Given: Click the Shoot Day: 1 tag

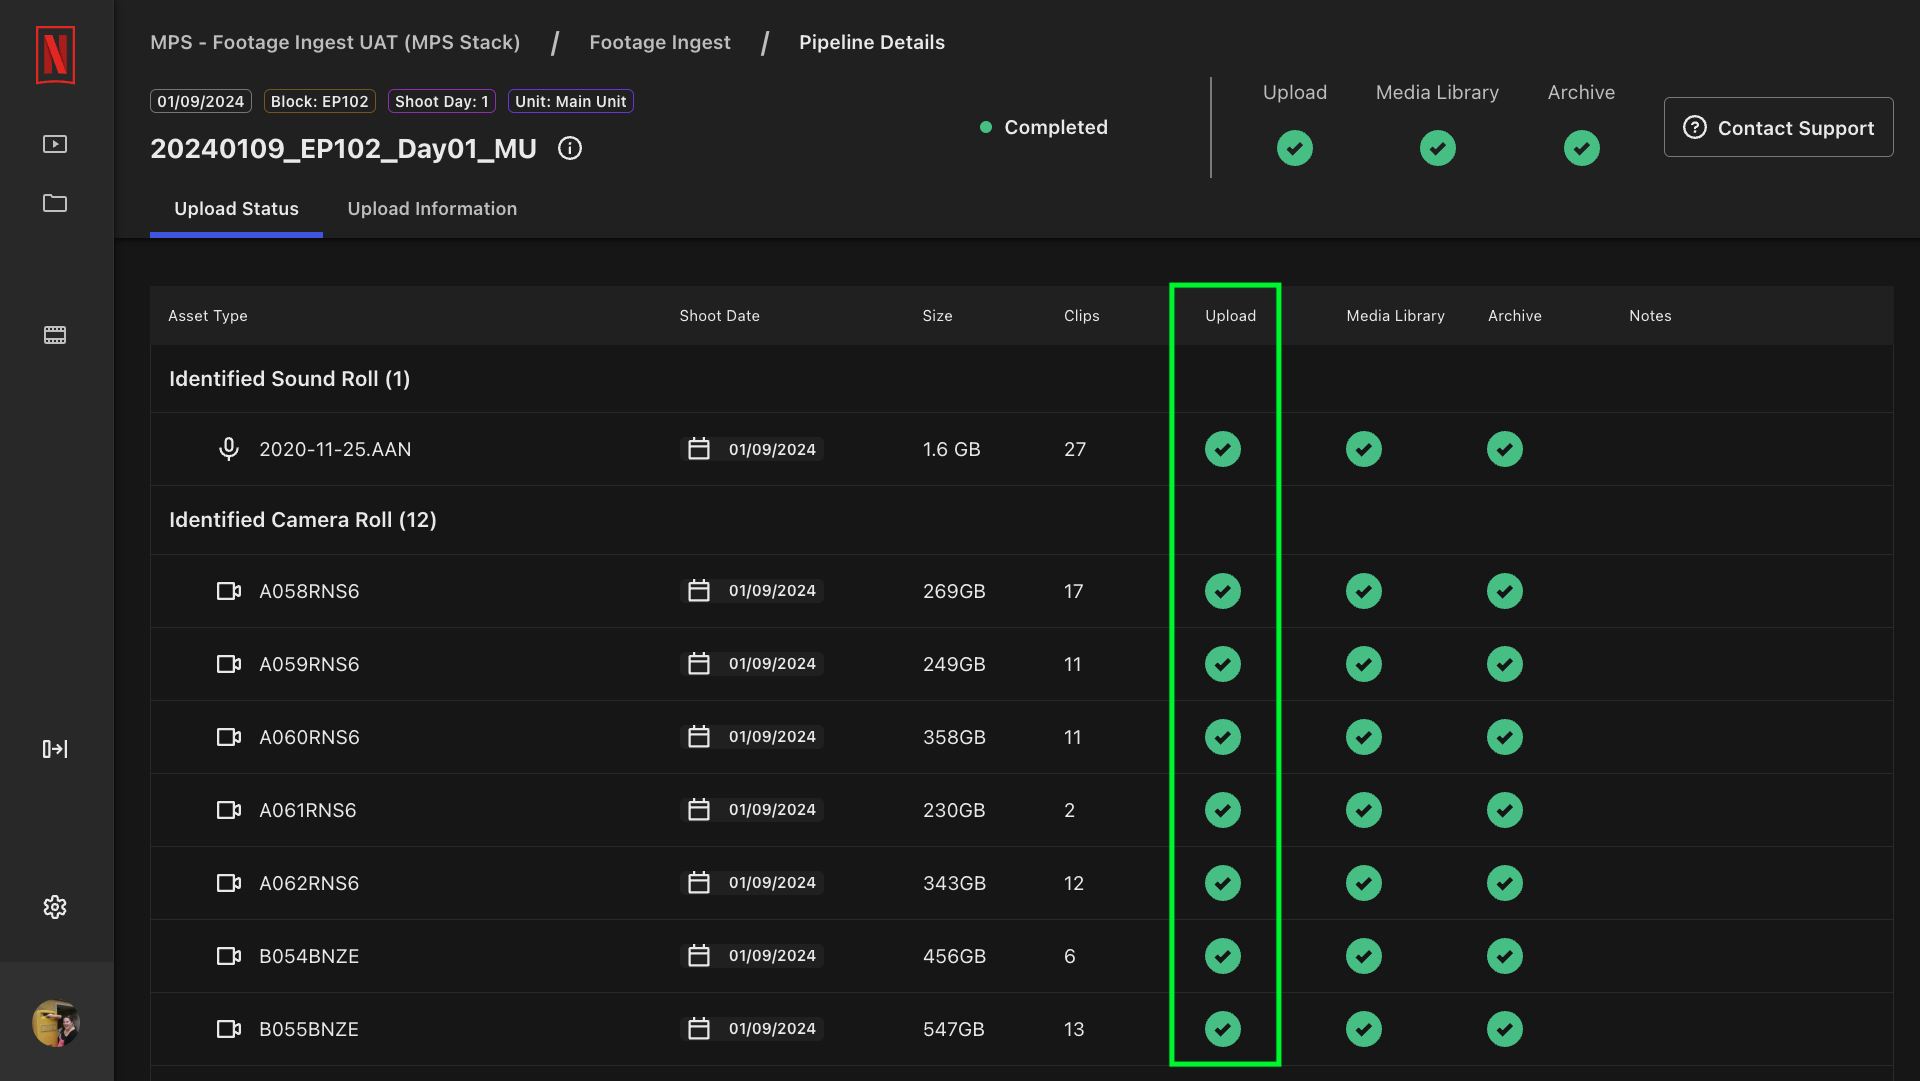Looking at the screenshot, I should click(x=442, y=101).
